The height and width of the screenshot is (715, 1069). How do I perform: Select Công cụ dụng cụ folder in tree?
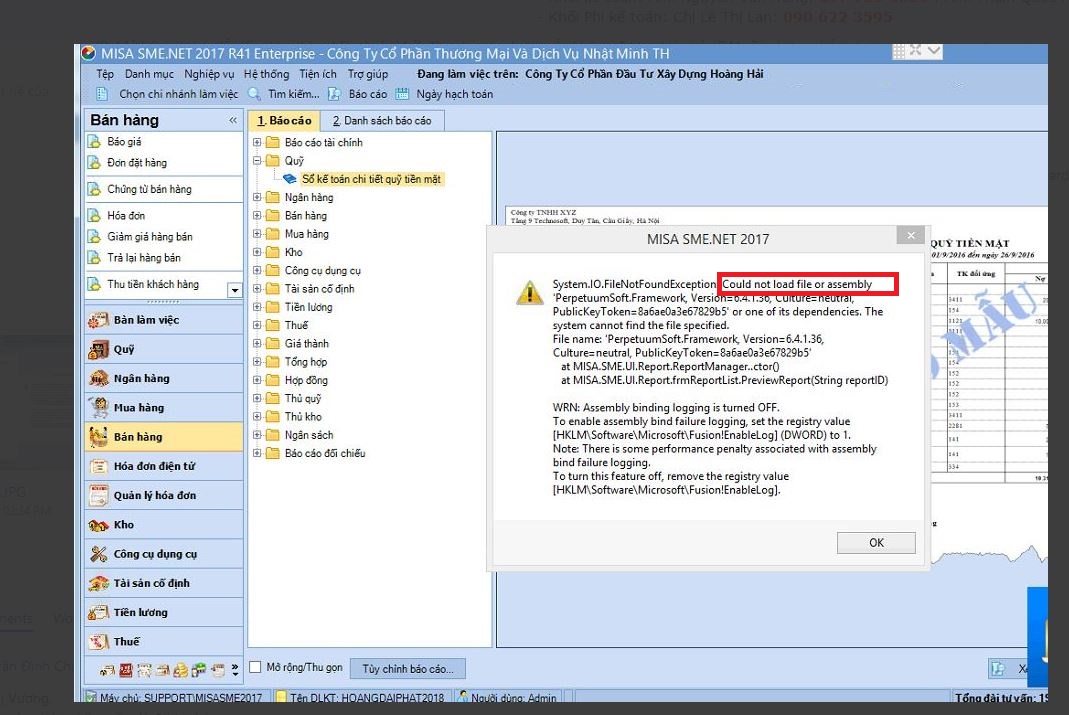click(x=322, y=271)
